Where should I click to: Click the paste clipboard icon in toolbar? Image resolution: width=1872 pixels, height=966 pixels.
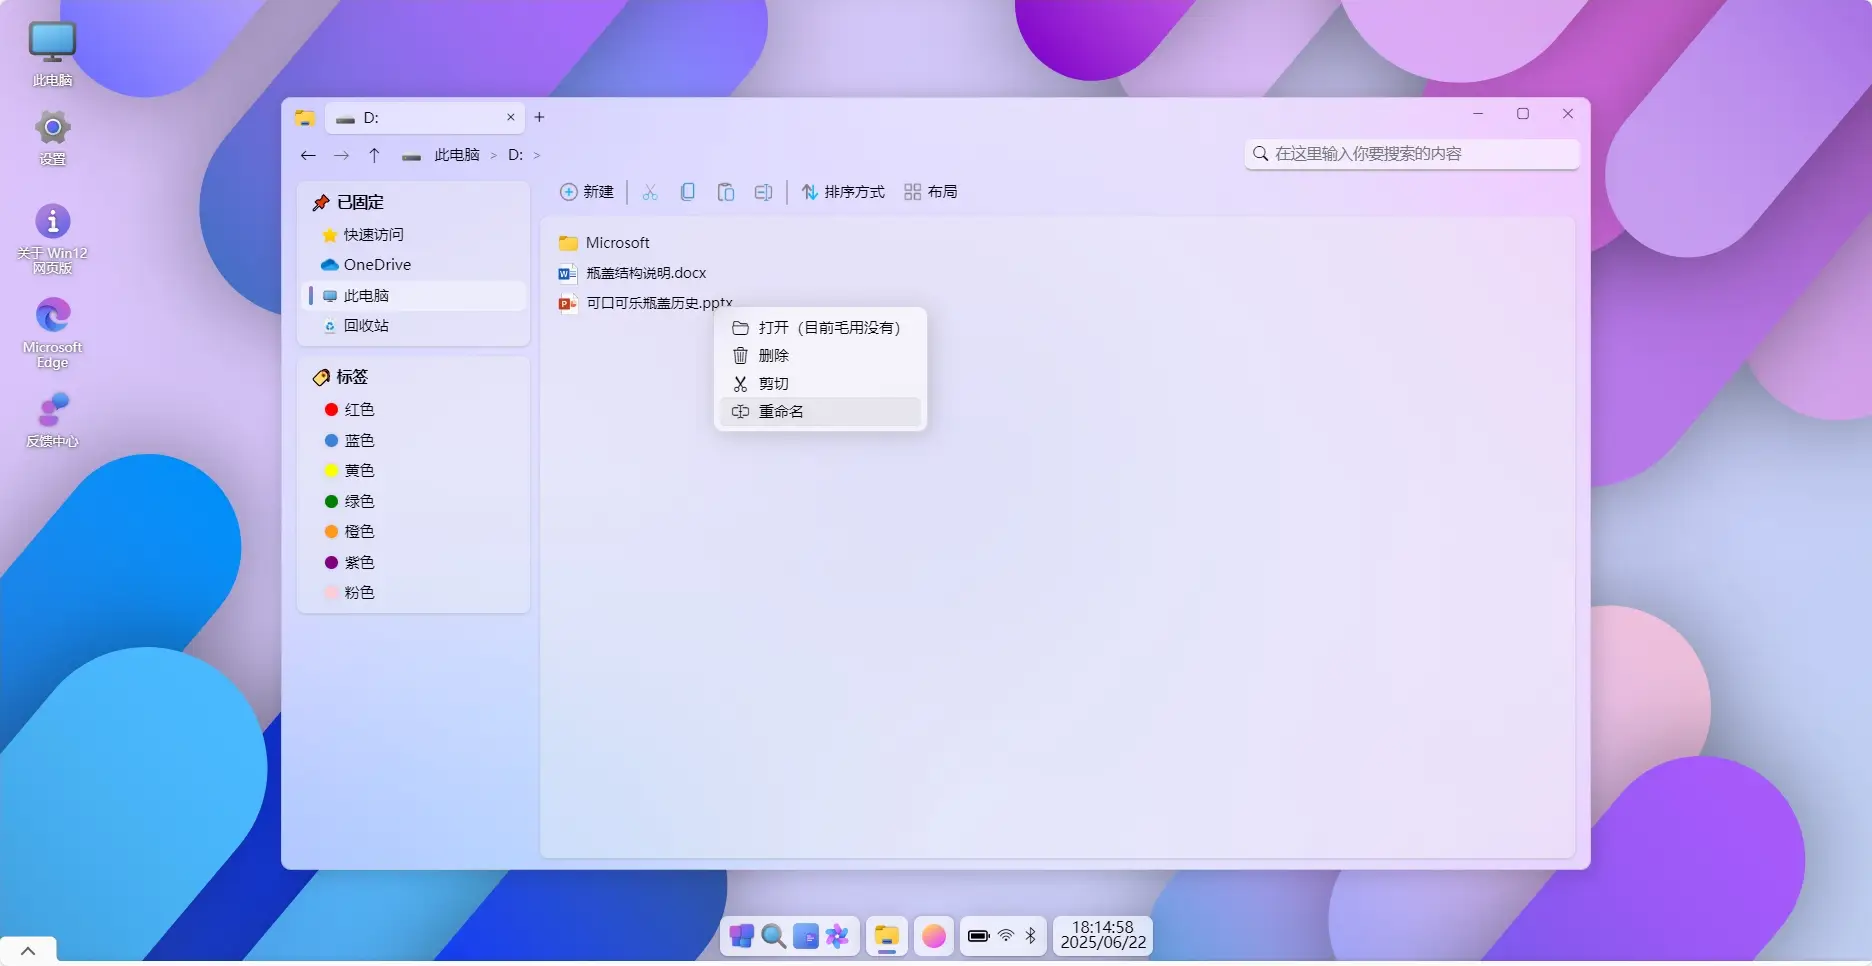726,192
